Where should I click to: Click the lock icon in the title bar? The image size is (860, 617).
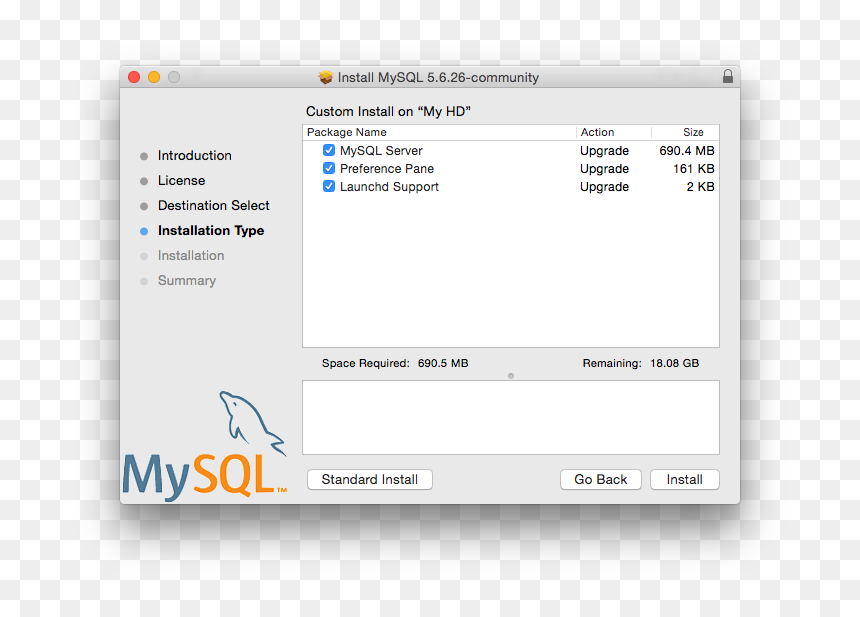pyautogui.click(x=728, y=76)
